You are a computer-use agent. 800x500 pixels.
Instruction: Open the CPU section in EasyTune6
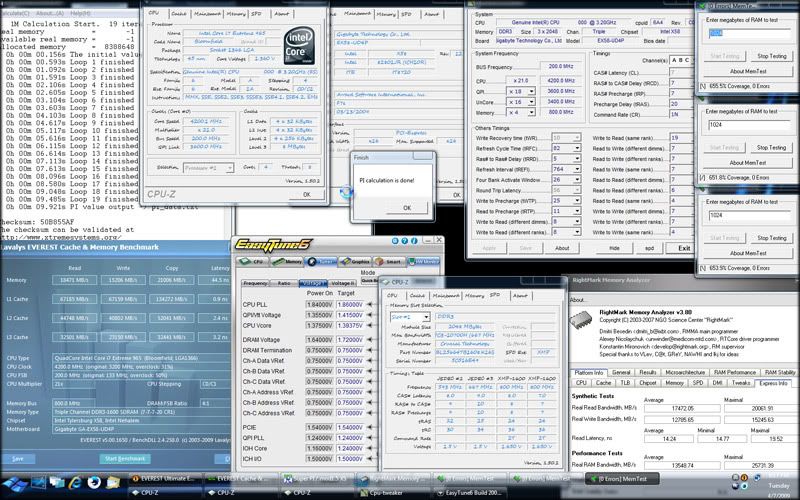coord(252,261)
